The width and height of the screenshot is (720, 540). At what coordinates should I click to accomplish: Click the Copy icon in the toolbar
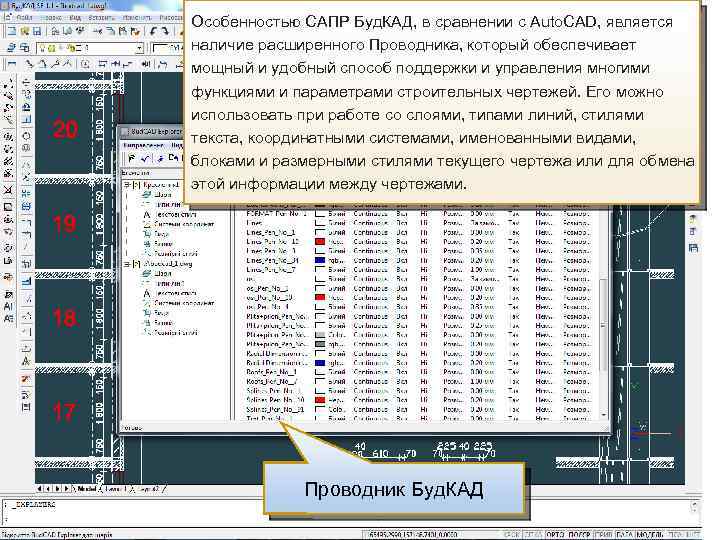coord(111,31)
